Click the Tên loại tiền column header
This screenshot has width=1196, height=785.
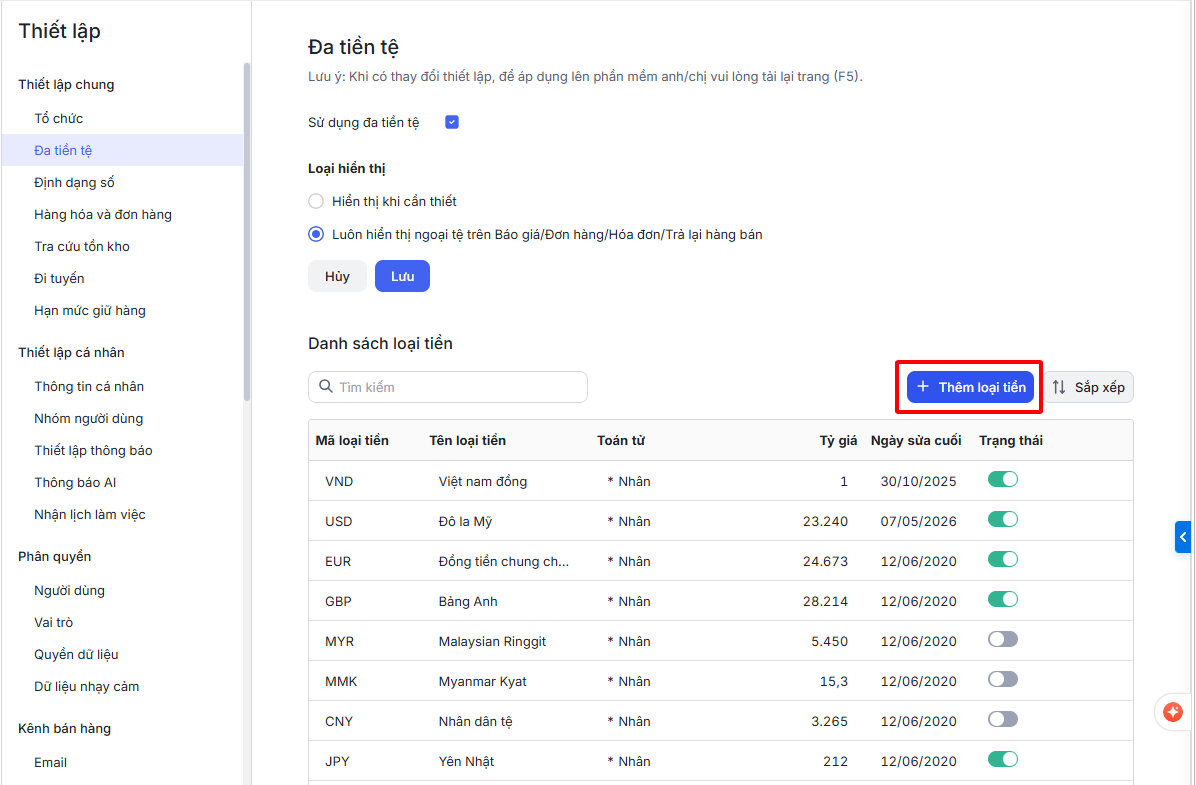point(468,440)
